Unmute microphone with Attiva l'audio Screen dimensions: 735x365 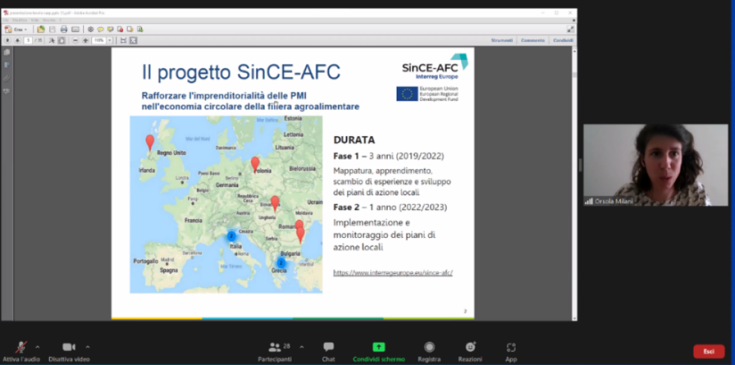point(21,352)
